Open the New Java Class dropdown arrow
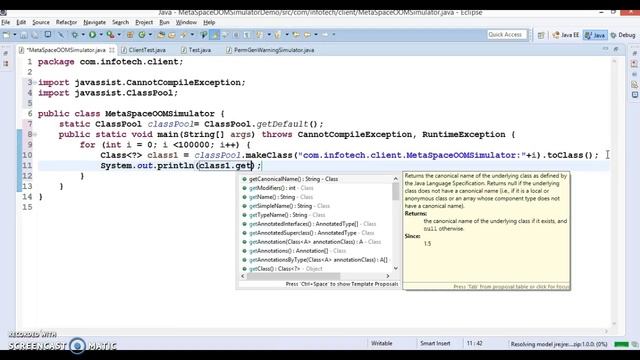Screen dimensions: 640x360 [150, 35]
